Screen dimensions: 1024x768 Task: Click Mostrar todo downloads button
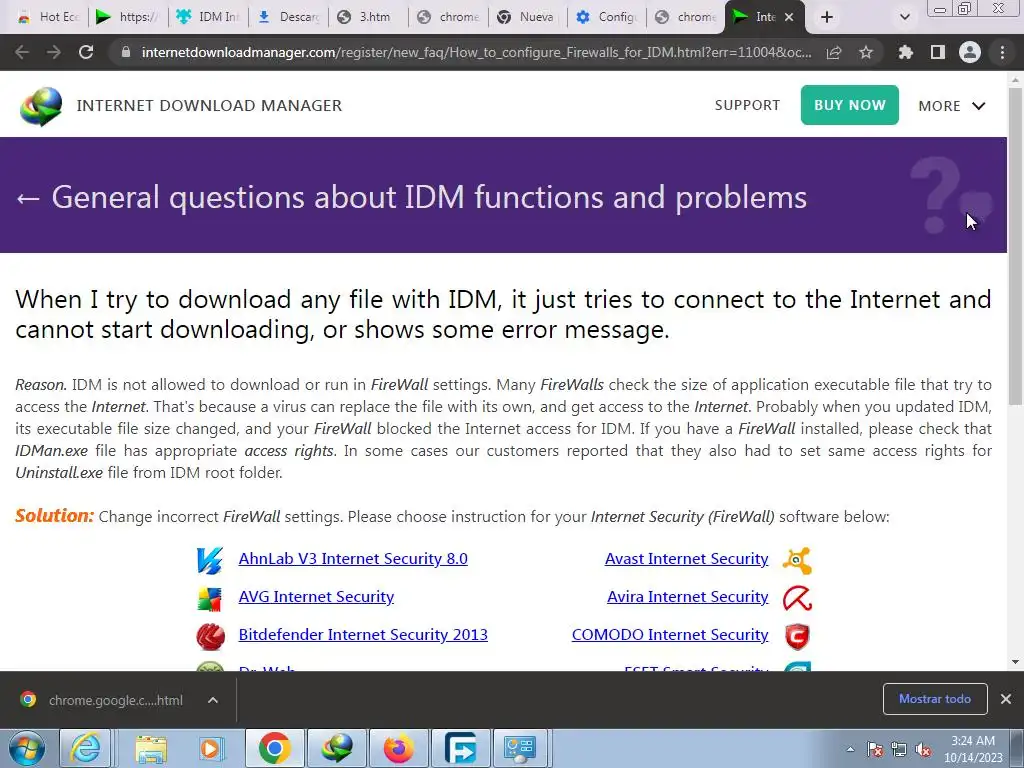(935, 699)
